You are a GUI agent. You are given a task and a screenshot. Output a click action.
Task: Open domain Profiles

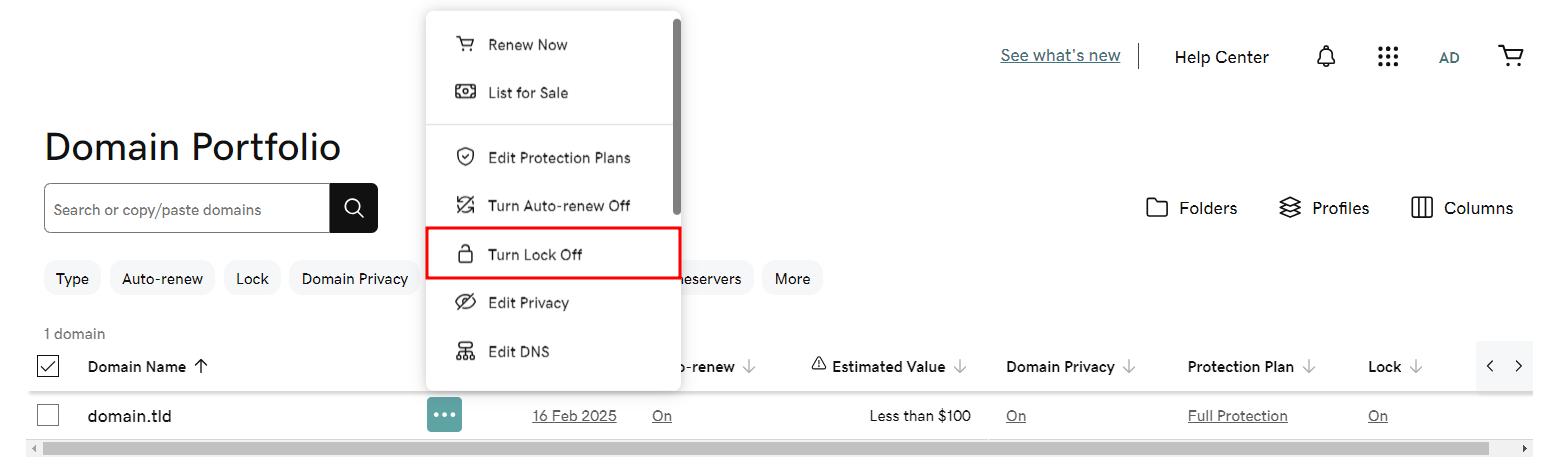[1324, 208]
